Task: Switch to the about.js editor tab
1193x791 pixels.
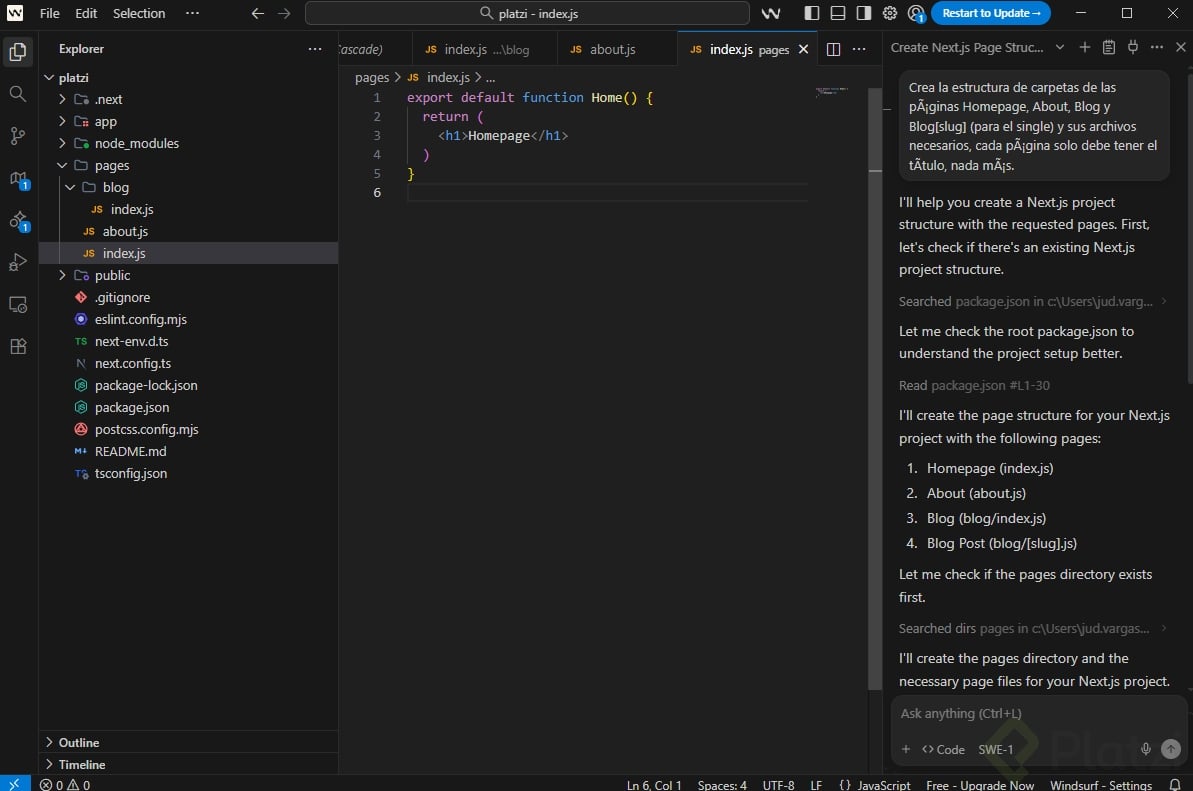Action: click(x=612, y=49)
